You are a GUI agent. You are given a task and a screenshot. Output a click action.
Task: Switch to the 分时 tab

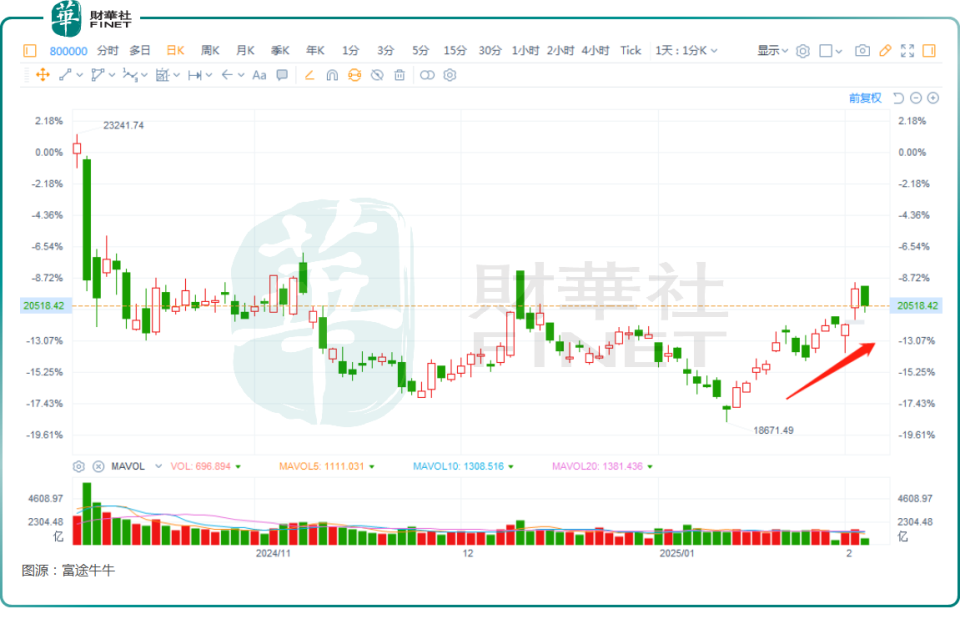pyautogui.click(x=108, y=51)
